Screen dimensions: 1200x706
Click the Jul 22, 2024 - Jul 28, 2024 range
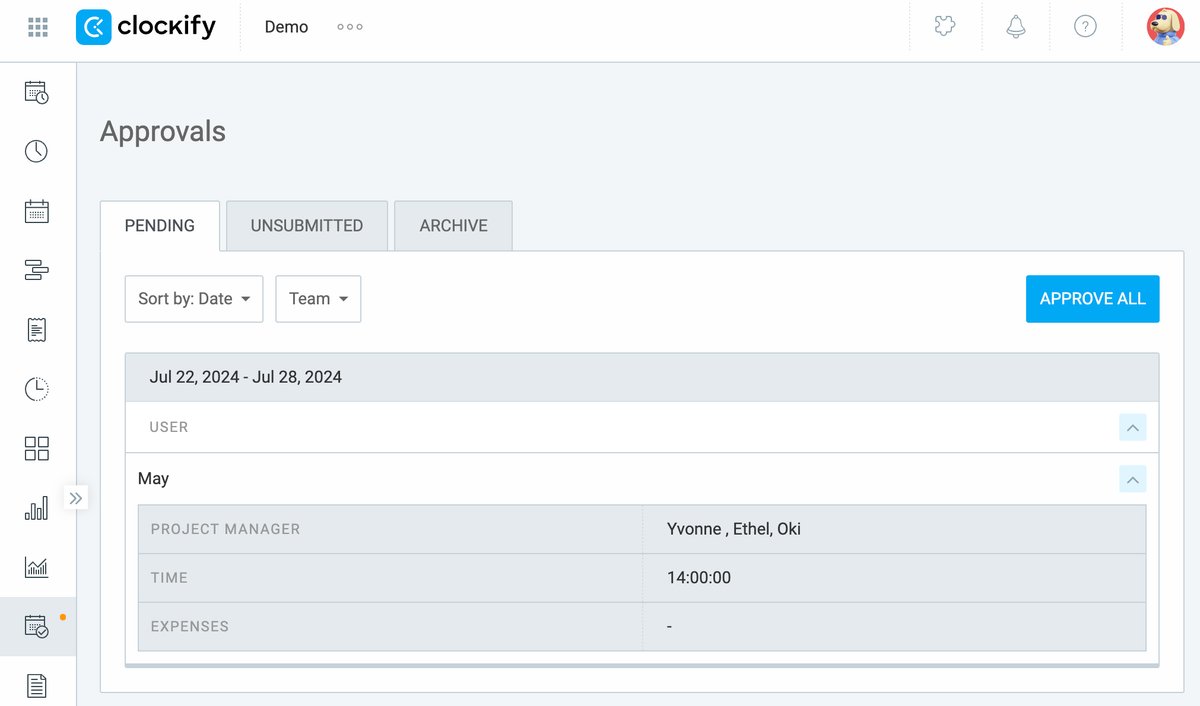click(246, 377)
